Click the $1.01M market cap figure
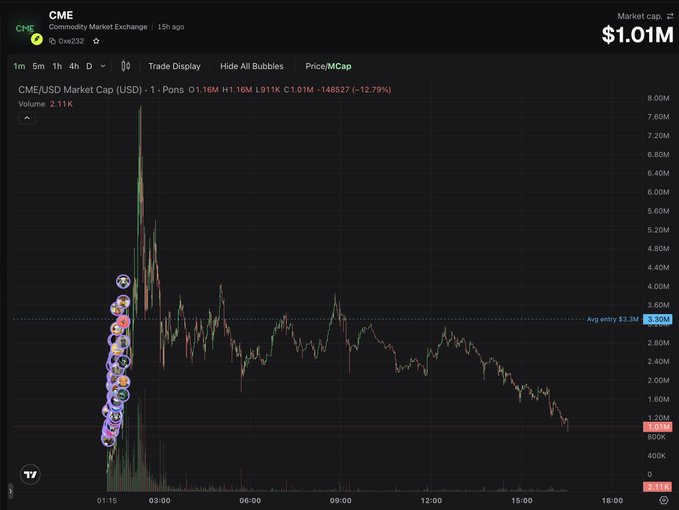 pyautogui.click(x=637, y=35)
